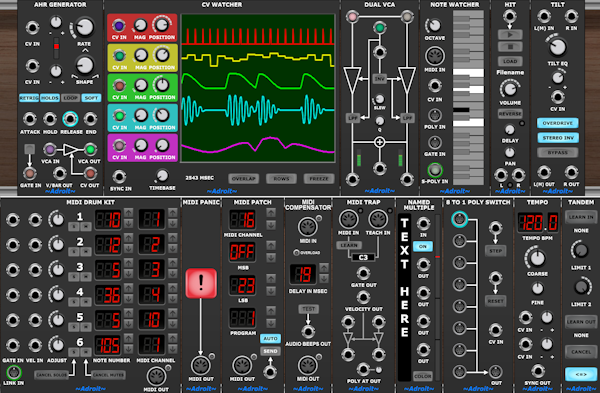The height and width of the screenshot is (393, 600).
Task: Click the GATE IN jack on AHR Generator
Action: click(x=29, y=173)
